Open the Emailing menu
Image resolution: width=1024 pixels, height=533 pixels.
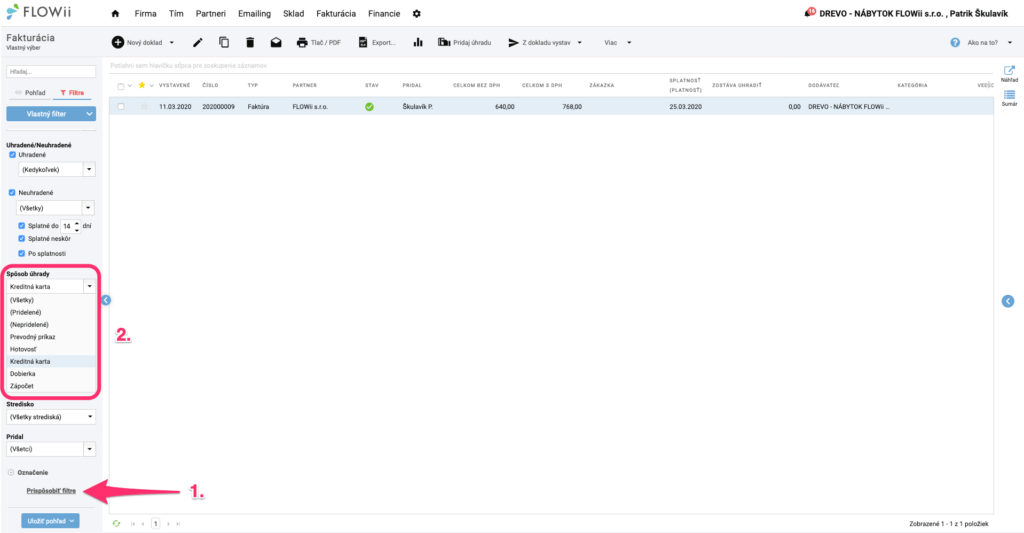[x=254, y=14]
